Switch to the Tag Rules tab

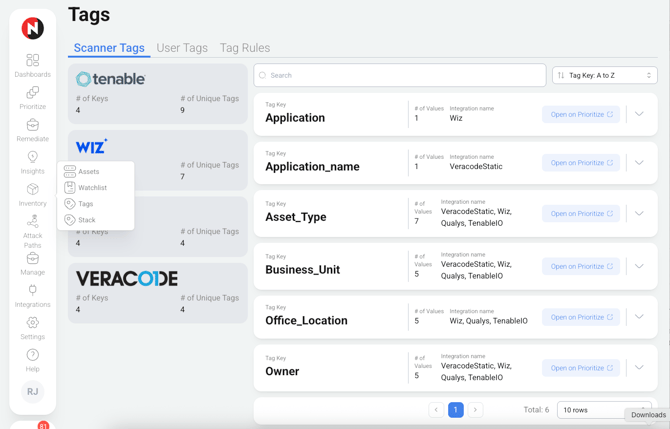245,48
